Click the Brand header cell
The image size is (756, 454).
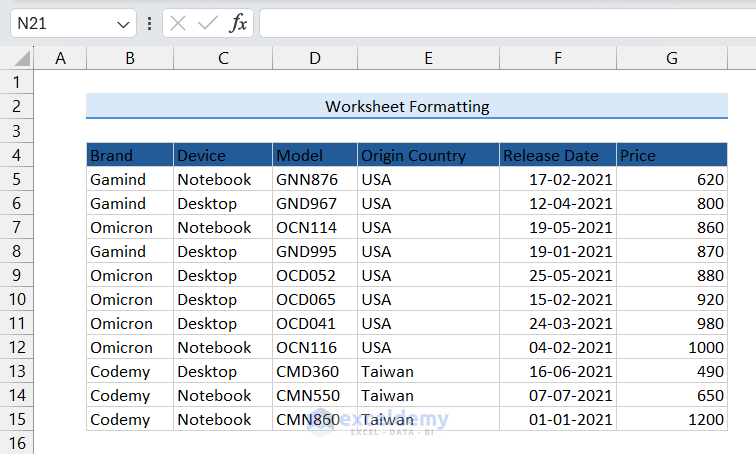click(130, 155)
